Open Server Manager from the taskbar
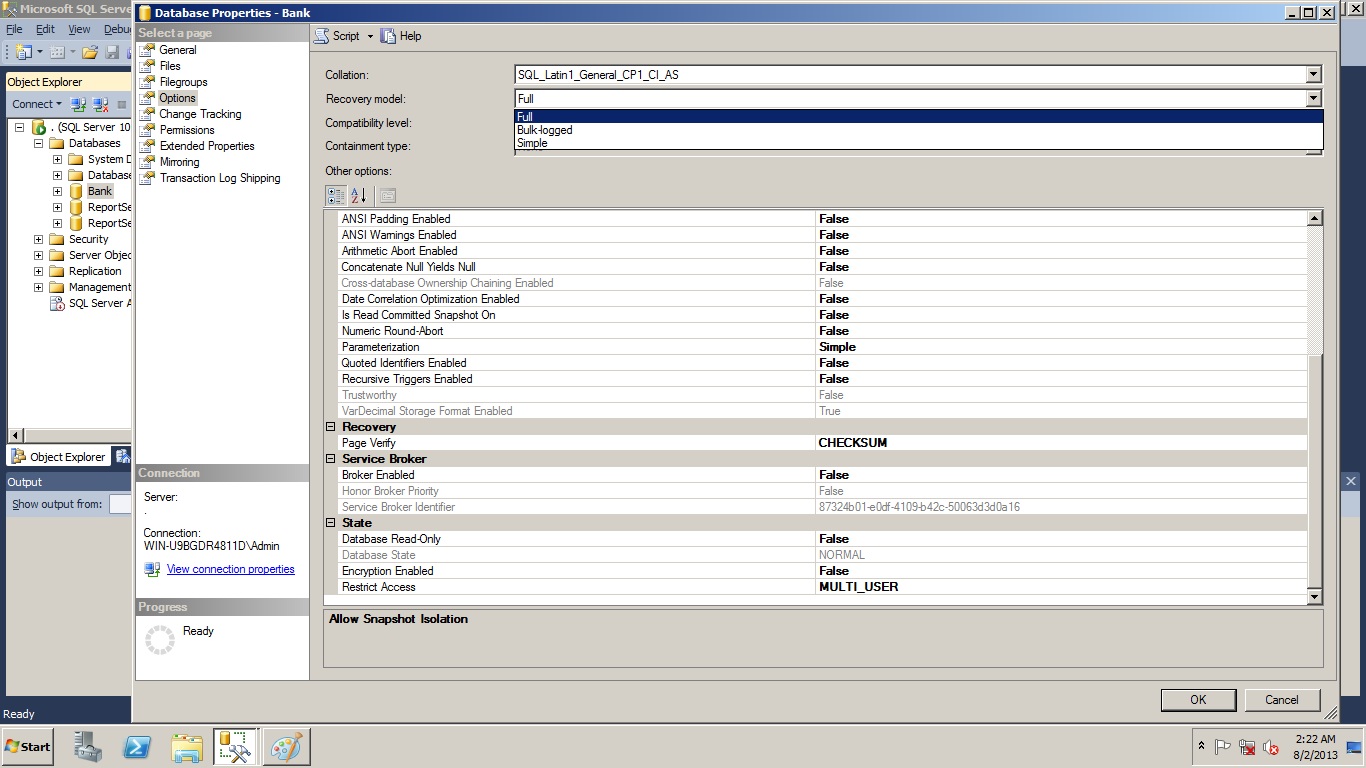This screenshot has width=1366, height=768. tap(88, 747)
